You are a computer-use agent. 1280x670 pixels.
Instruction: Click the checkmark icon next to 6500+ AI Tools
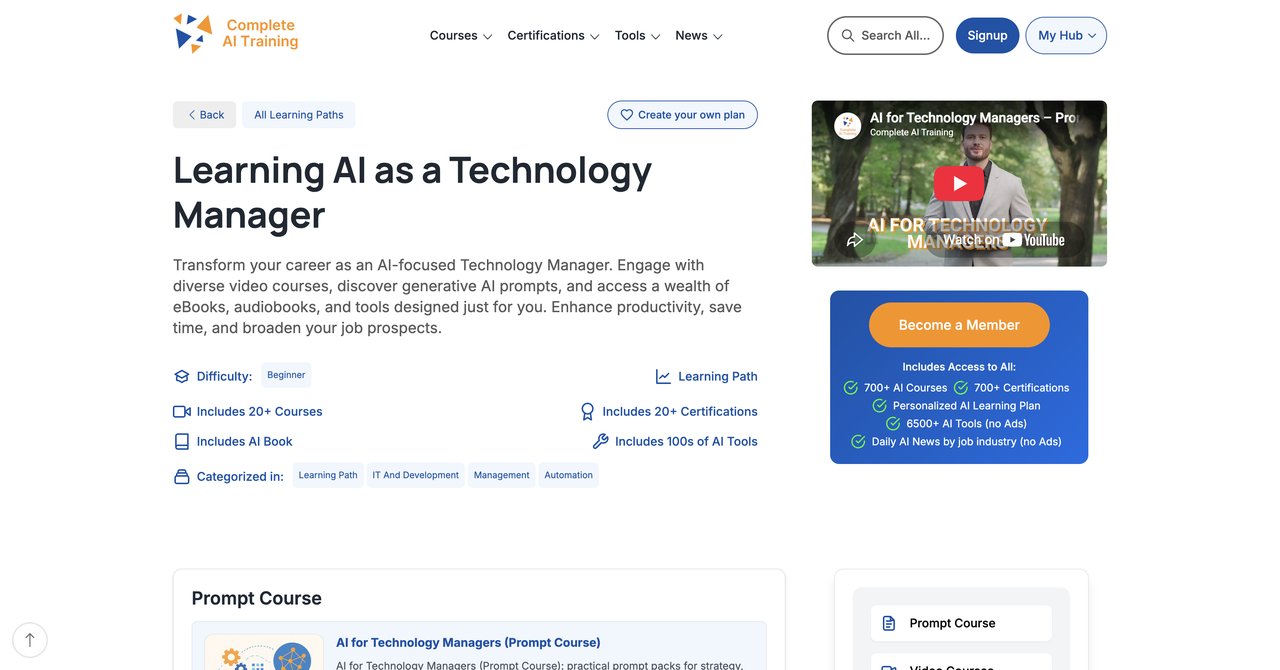894,424
